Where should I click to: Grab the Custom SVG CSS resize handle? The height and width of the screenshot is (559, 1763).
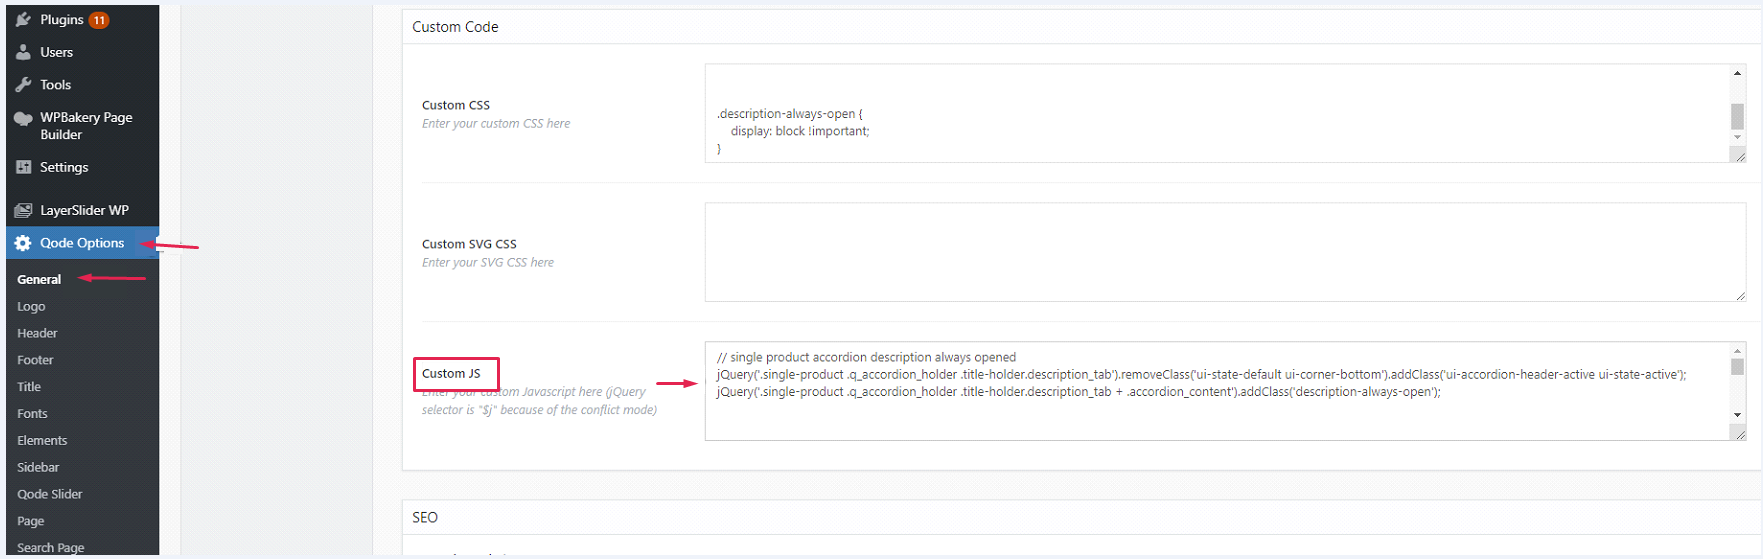(1740, 295)
